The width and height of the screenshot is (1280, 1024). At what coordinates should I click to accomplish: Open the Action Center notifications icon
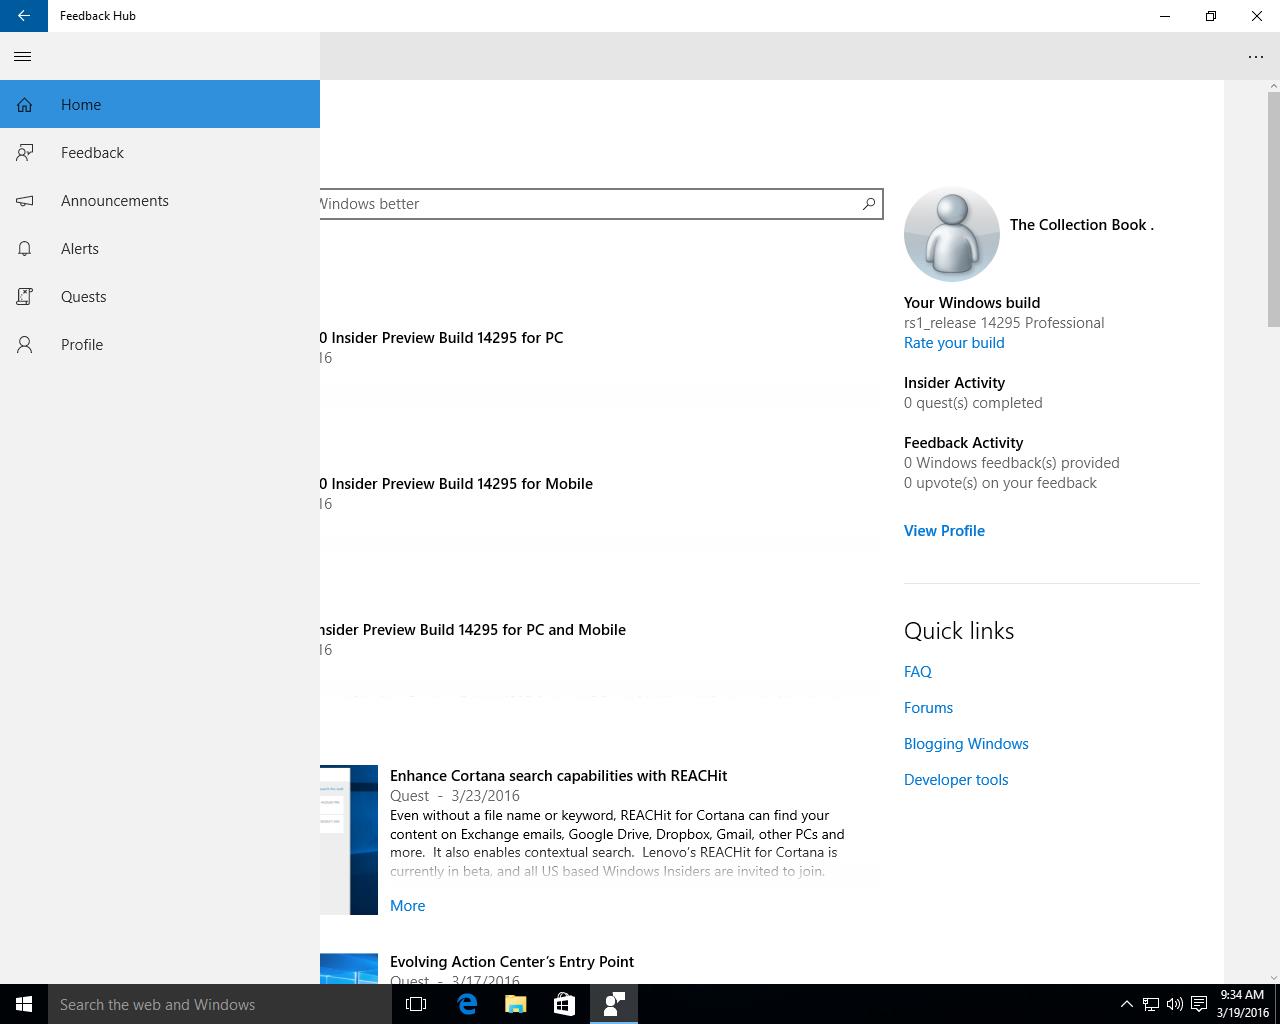click(x=1199, y=1004)
